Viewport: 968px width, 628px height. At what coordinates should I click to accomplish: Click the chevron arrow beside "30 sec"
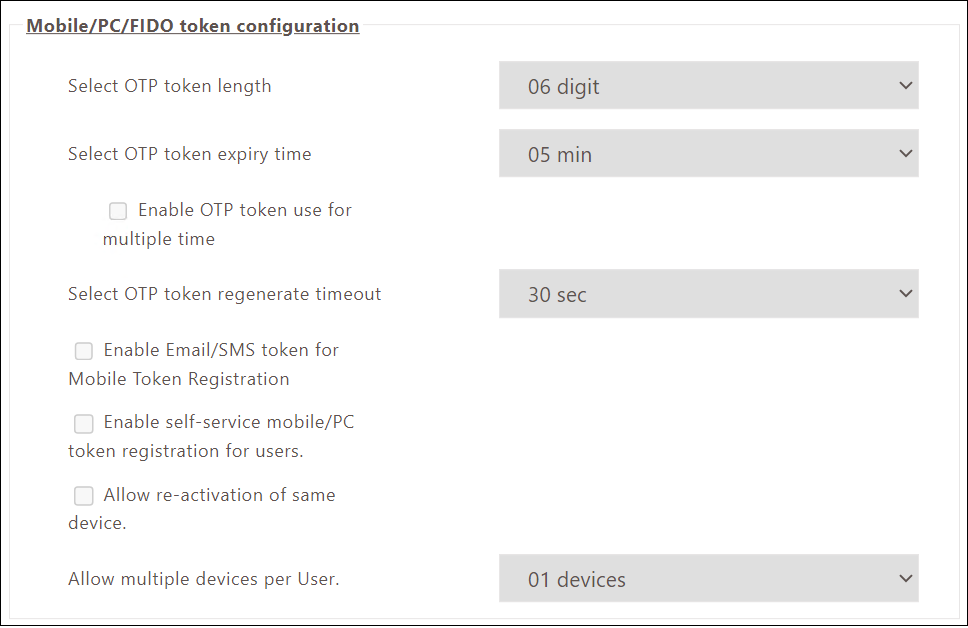click(906, 294)
